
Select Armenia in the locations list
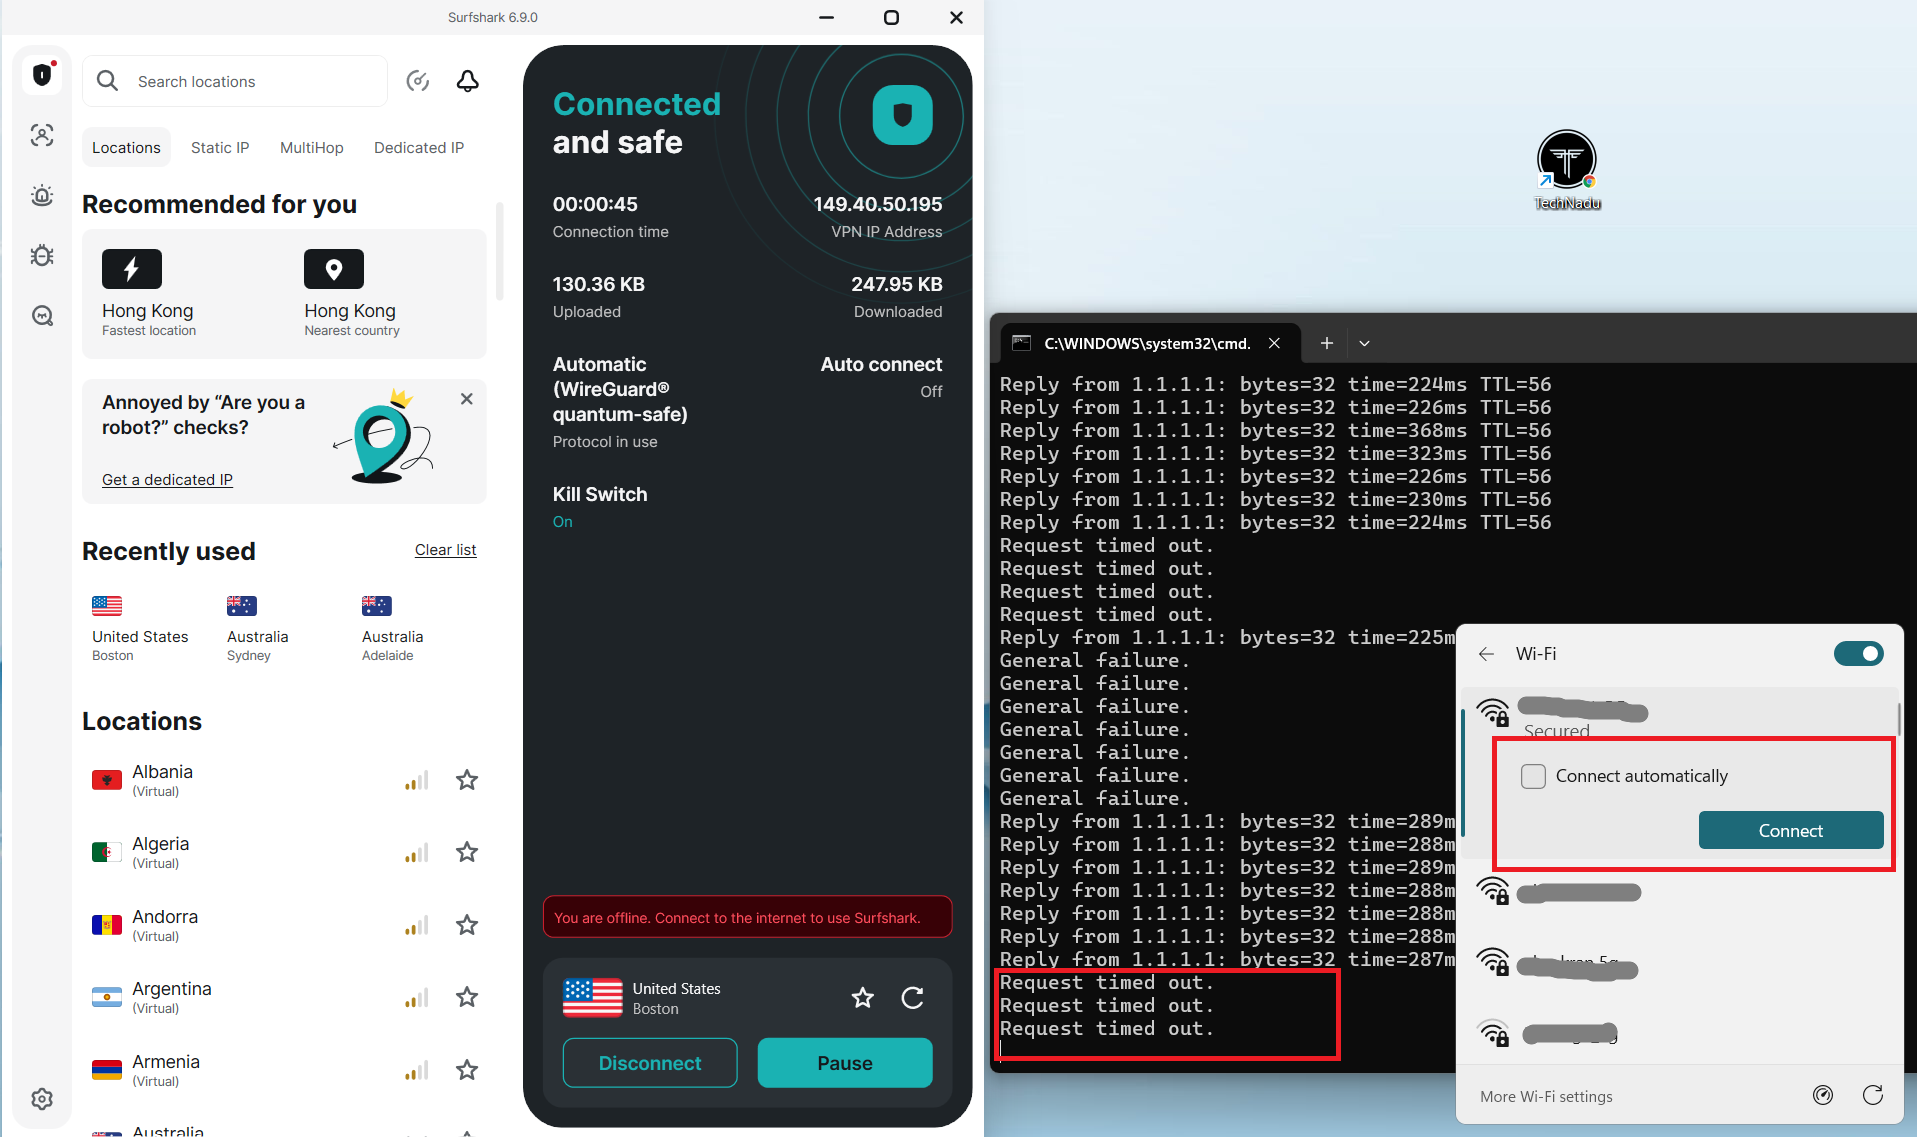[x=285, y=1070]
